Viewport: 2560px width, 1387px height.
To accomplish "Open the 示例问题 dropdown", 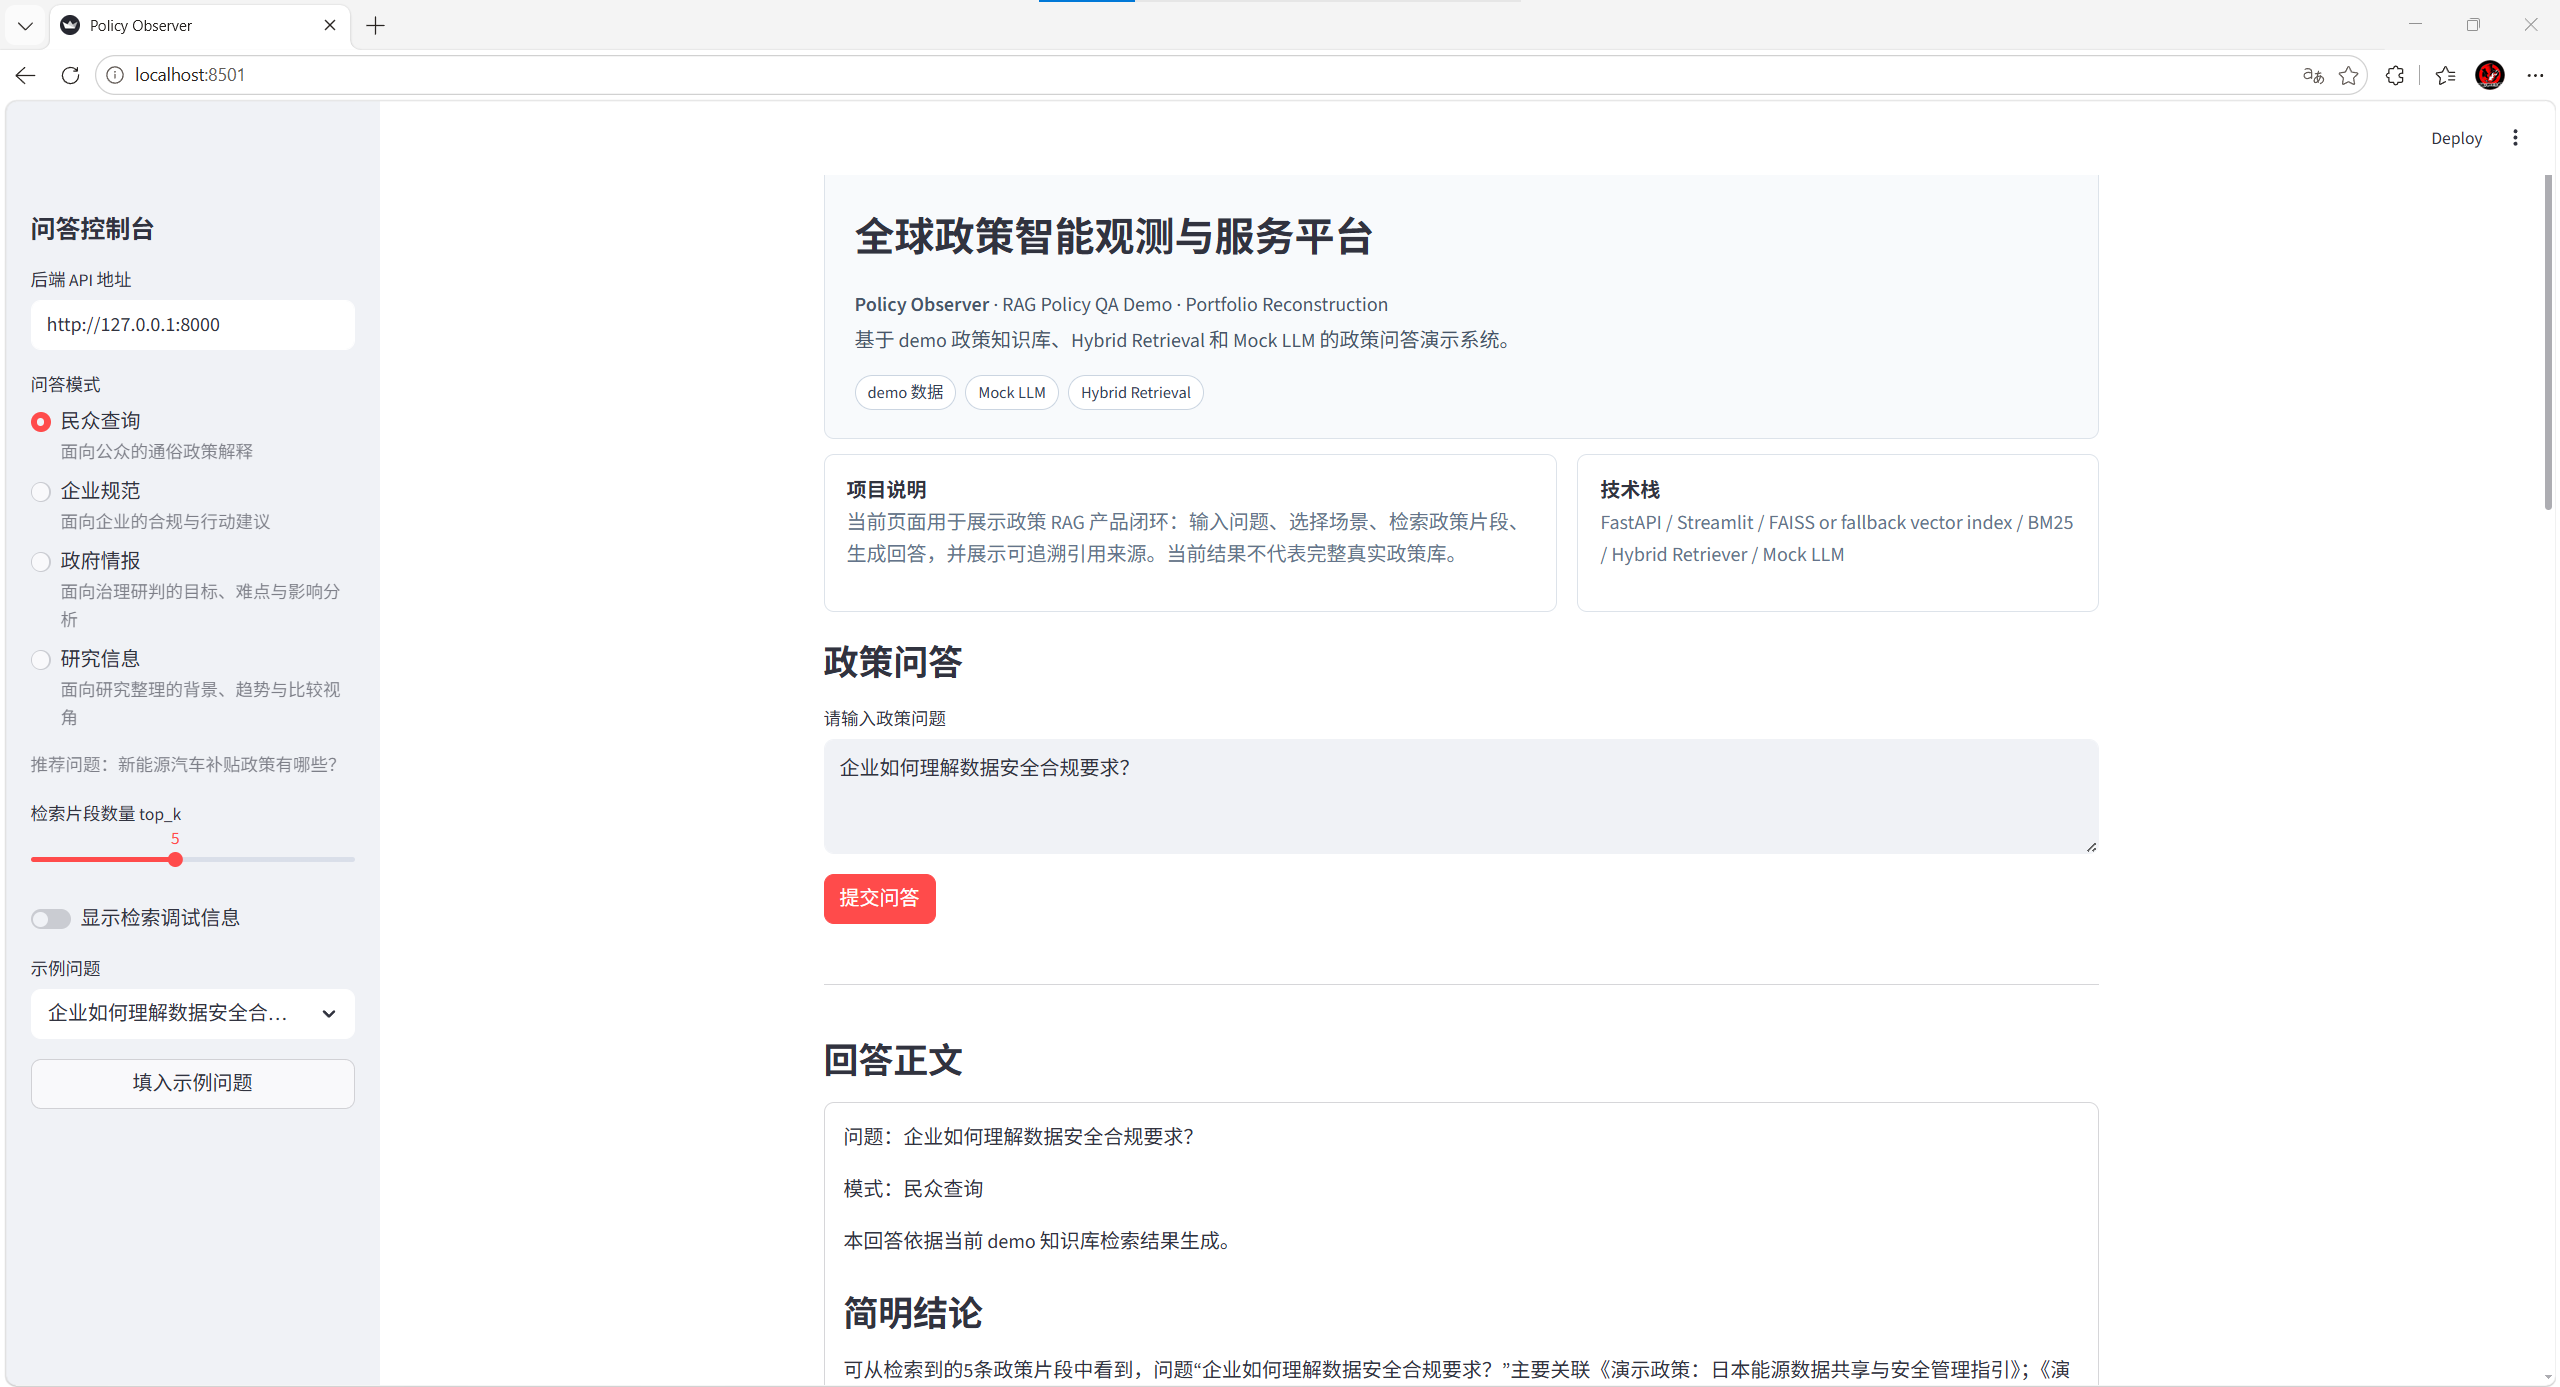I will 192,1014.
